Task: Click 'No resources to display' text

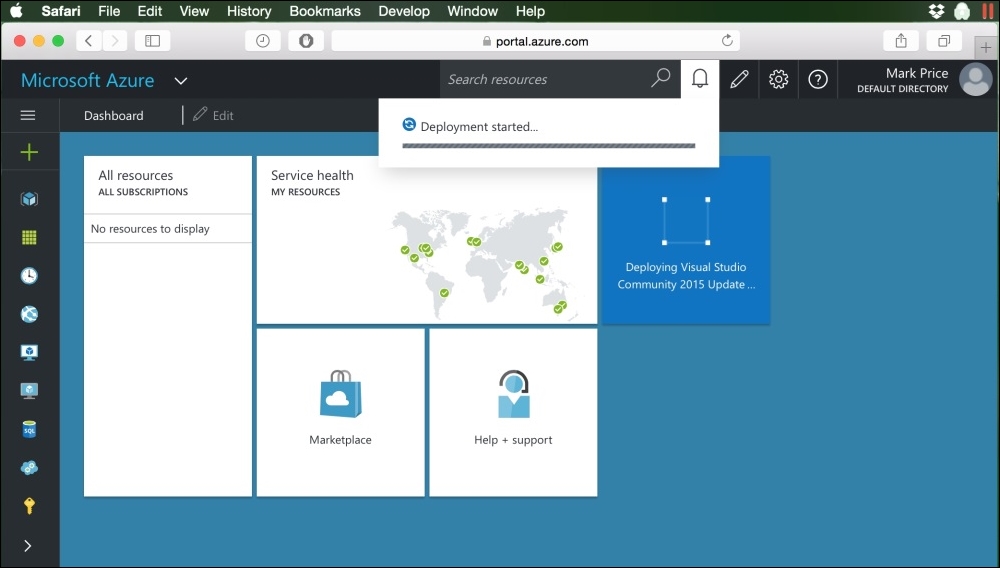Action: tap(150, 228)
